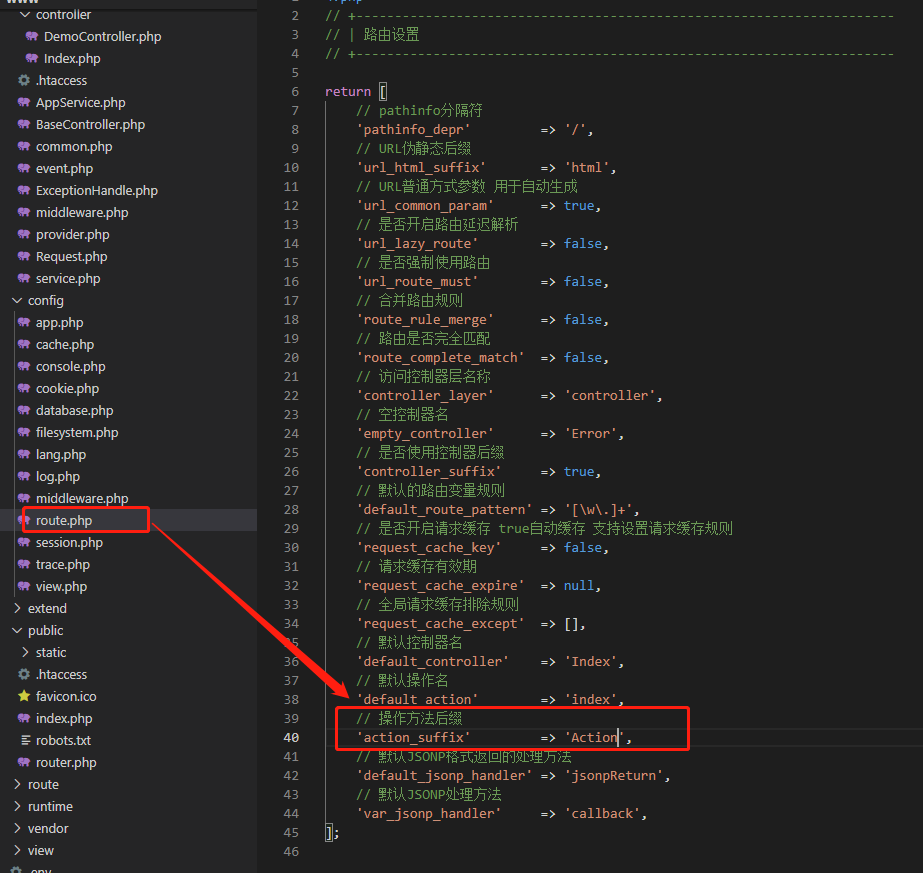The width and height of the screenshot is (923, 873).
Task: Click the return keyword on line 6
Action: pos(348,91)
